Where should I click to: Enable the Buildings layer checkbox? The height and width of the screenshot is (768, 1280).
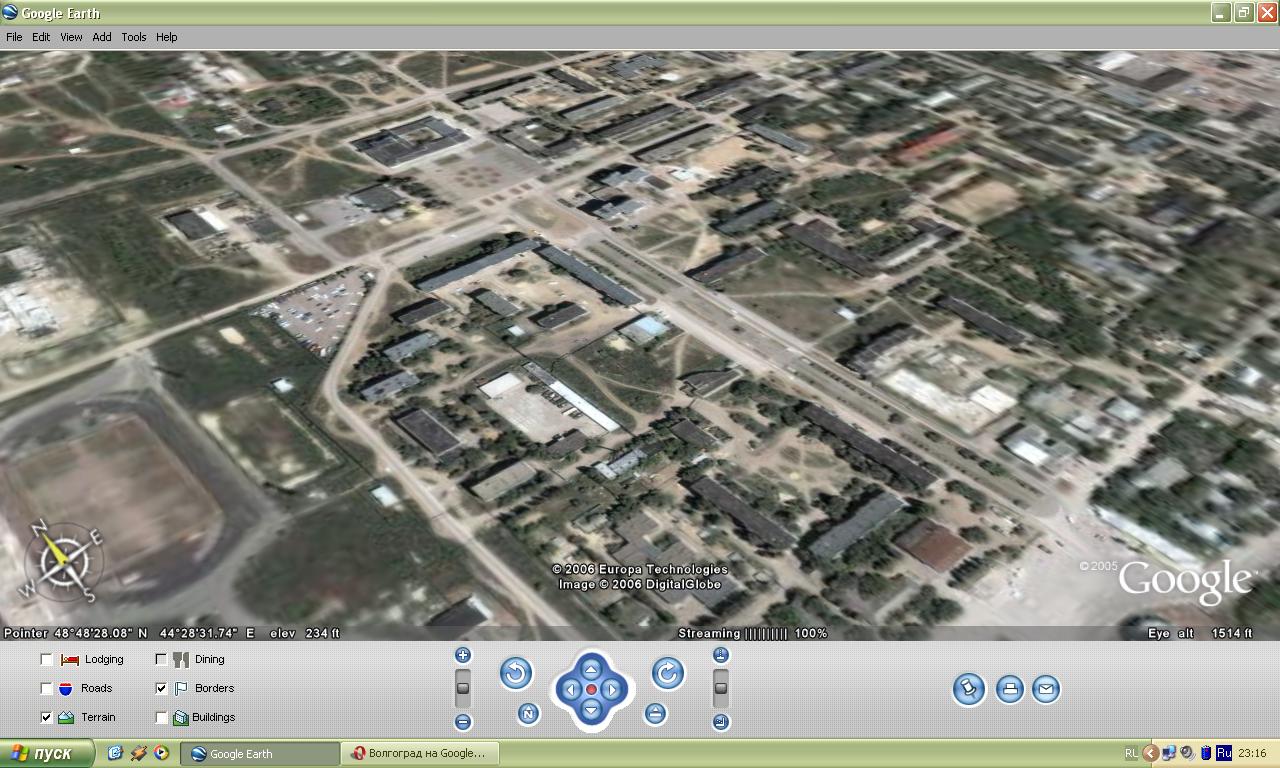pos(161,717)
